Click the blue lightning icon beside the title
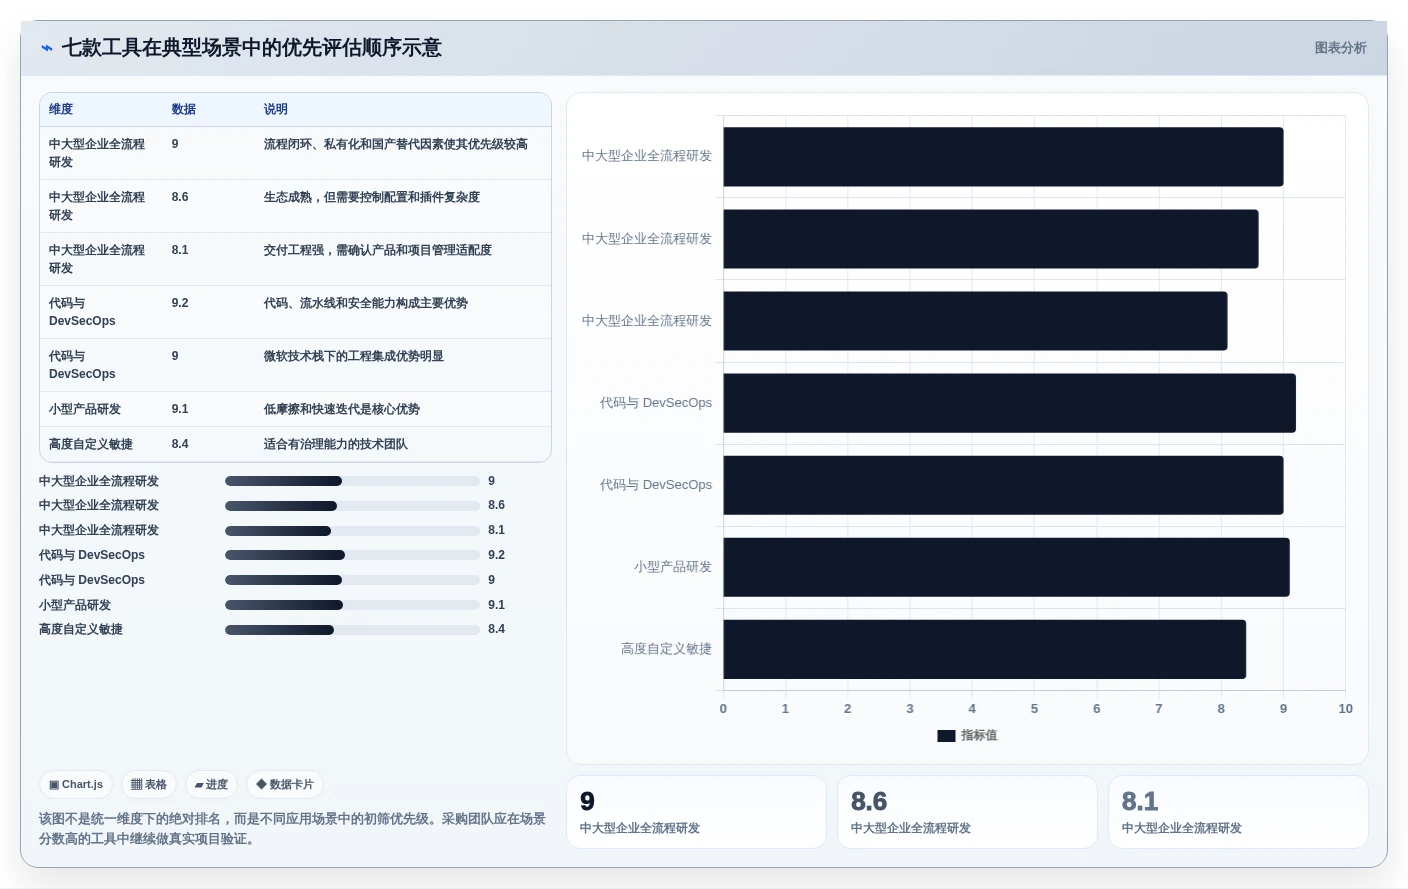 (46, 48)
